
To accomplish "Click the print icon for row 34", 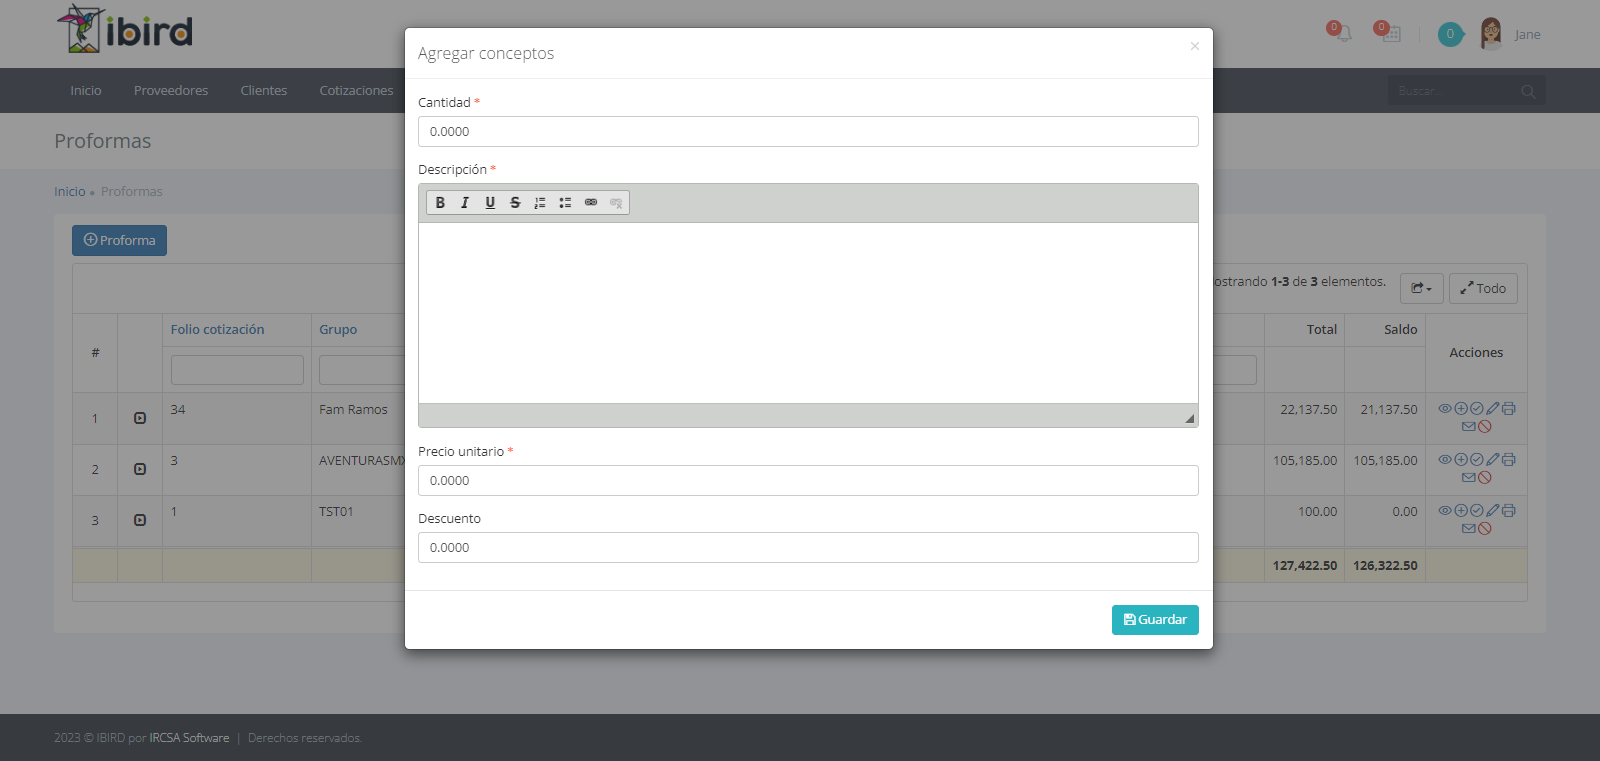I will pos(1509,408).
